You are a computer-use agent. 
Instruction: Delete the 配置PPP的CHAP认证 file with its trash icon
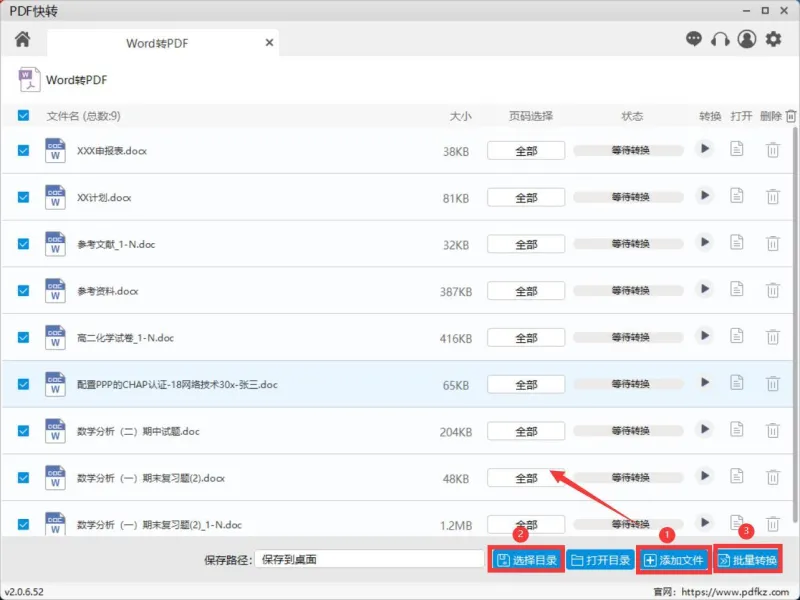pos(773,384)
